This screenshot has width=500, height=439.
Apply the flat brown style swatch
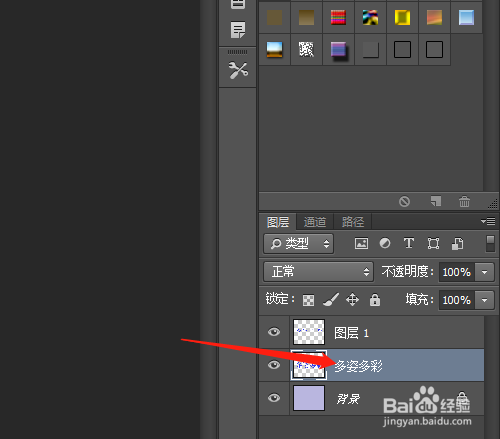click(x=274, y=17)
